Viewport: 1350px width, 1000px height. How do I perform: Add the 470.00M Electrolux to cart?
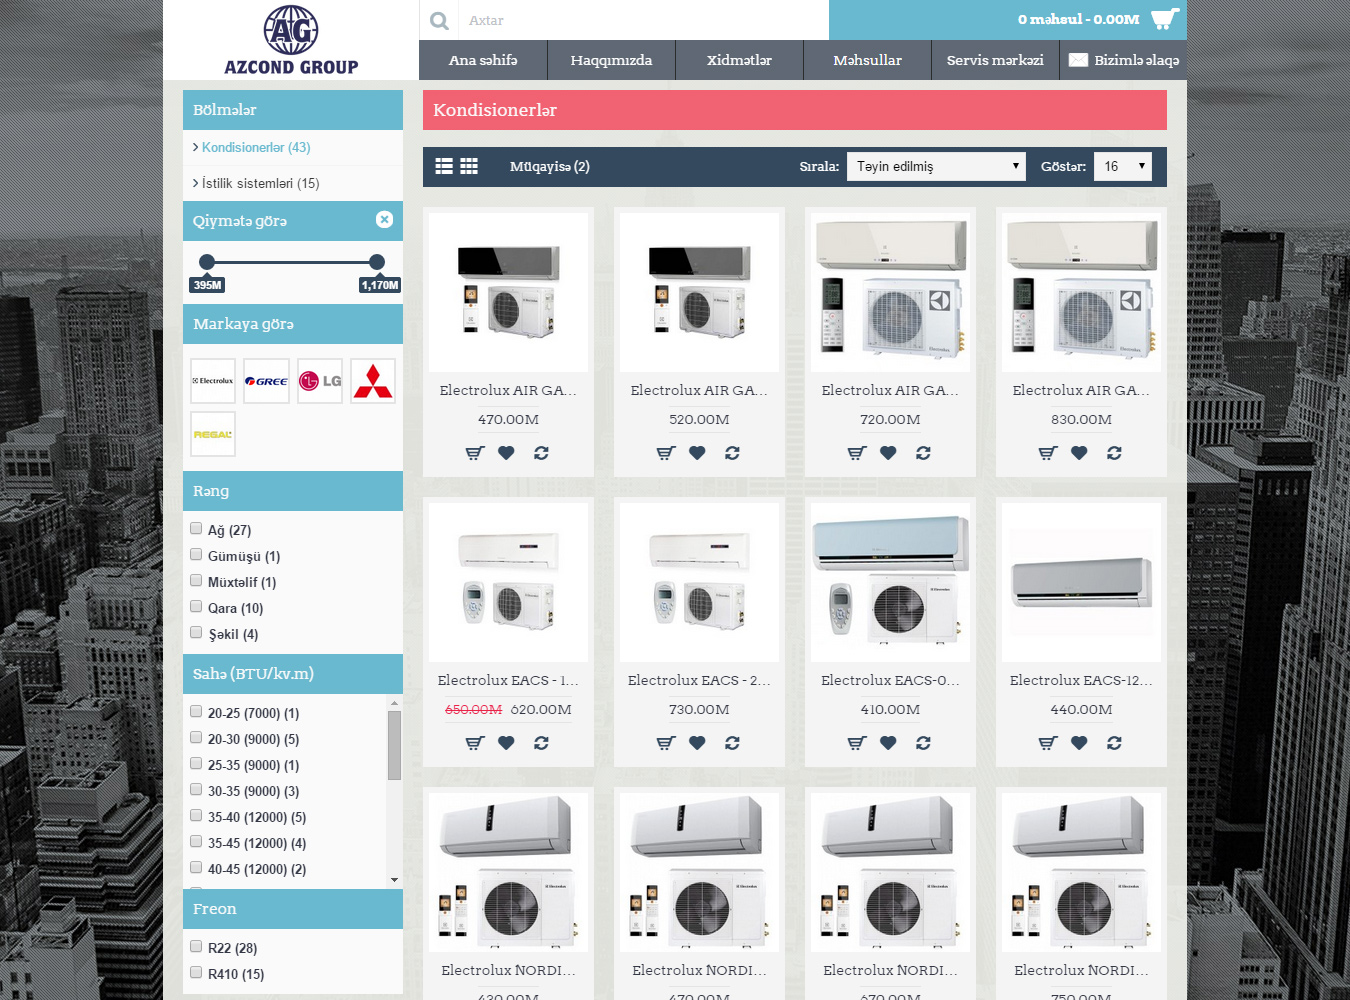(475, 453)
